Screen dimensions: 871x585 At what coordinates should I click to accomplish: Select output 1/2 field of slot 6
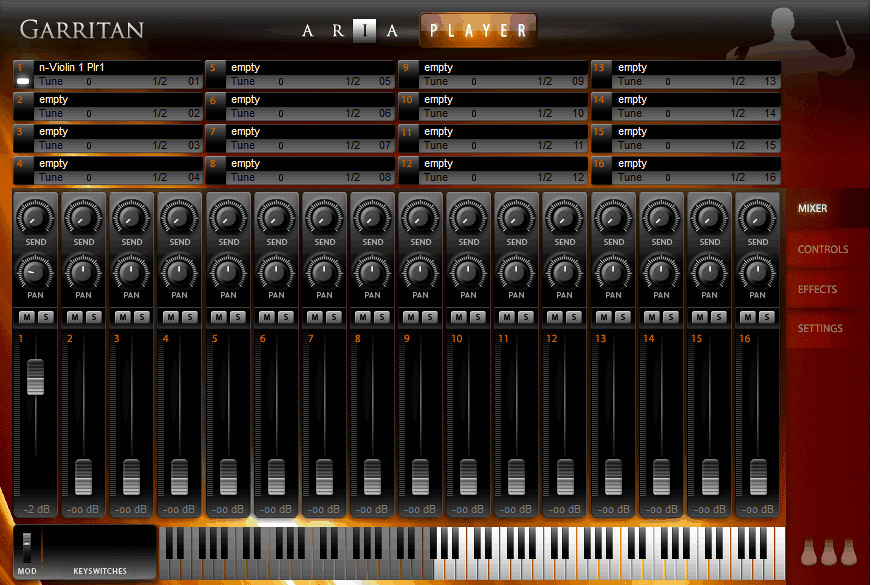(x=353, y=113)
